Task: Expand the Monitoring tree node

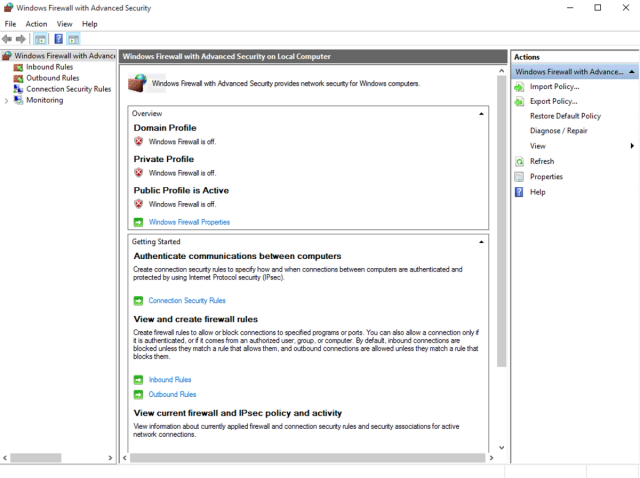Action: click(x=6, y=100)
